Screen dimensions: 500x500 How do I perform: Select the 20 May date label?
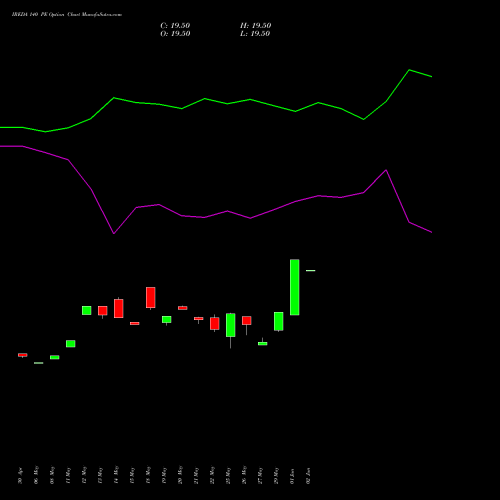coord(180,475)
